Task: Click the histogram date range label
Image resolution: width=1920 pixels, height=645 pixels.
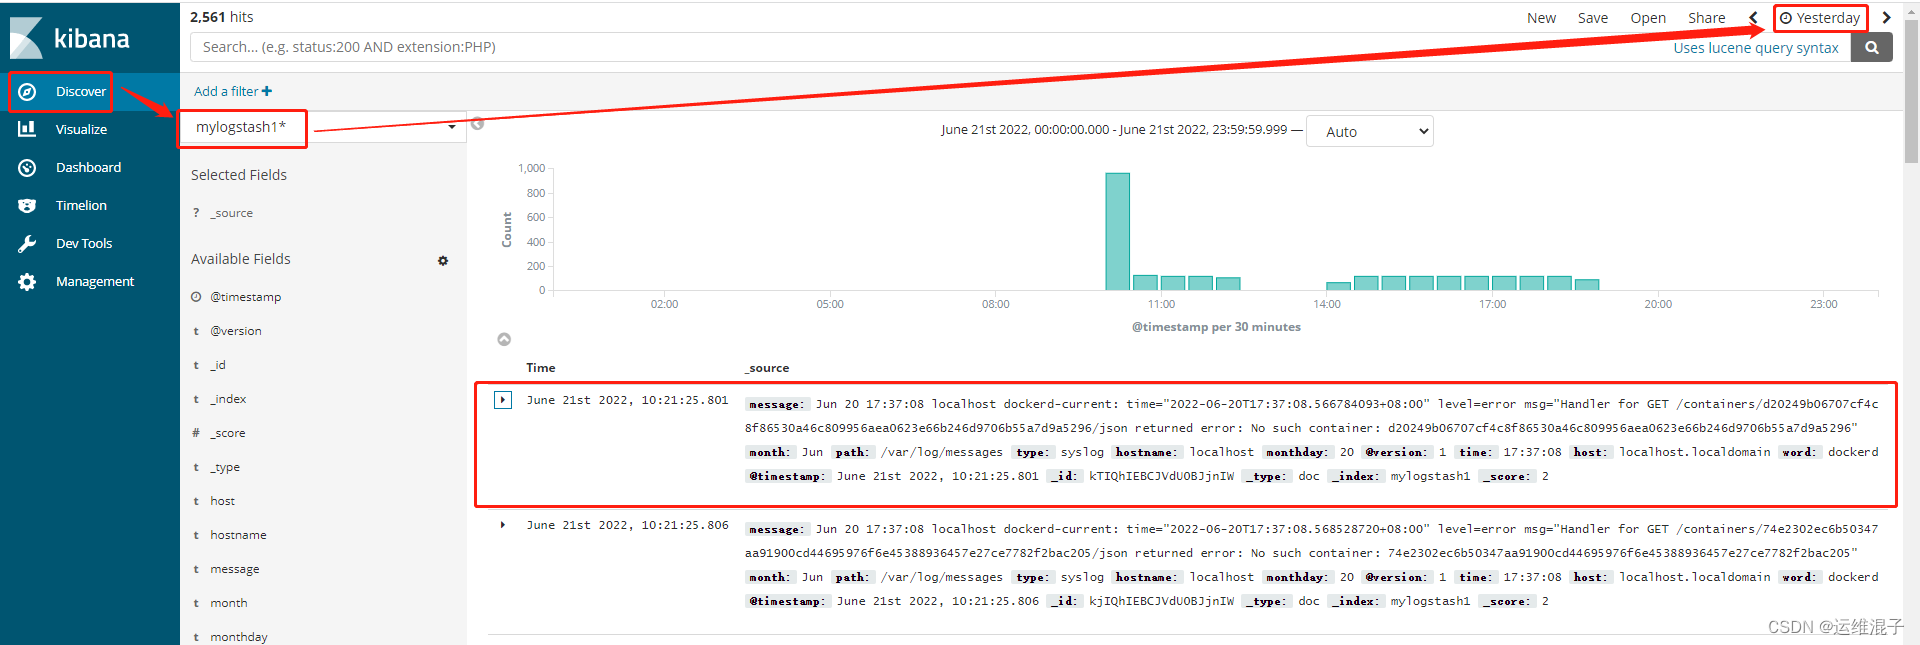Action: [1114, 130]
